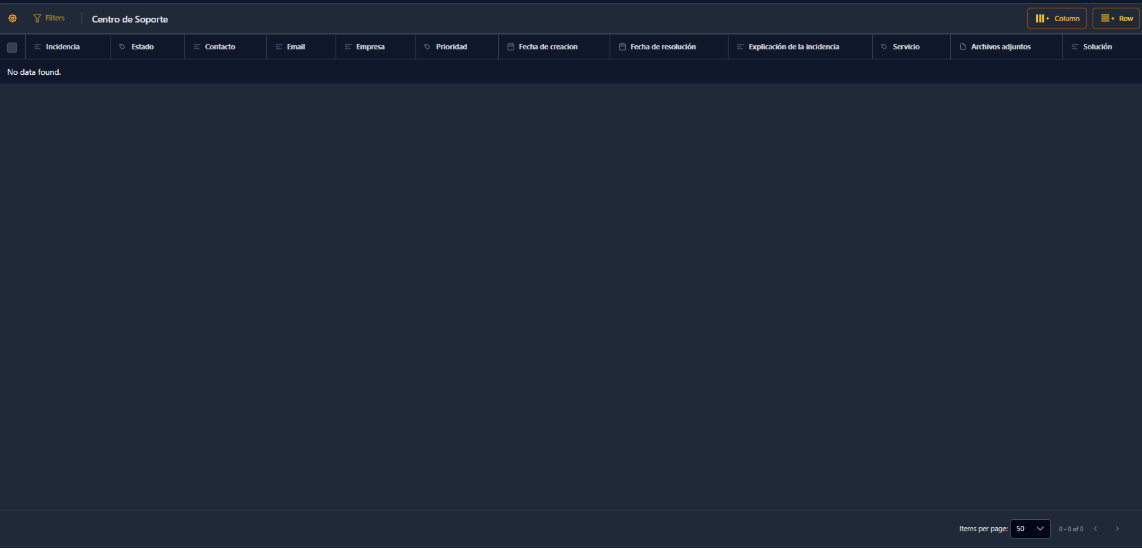Click the Filters funnel icon
The width and height of the screenshot is (1142, 548).
pos(37,18)
